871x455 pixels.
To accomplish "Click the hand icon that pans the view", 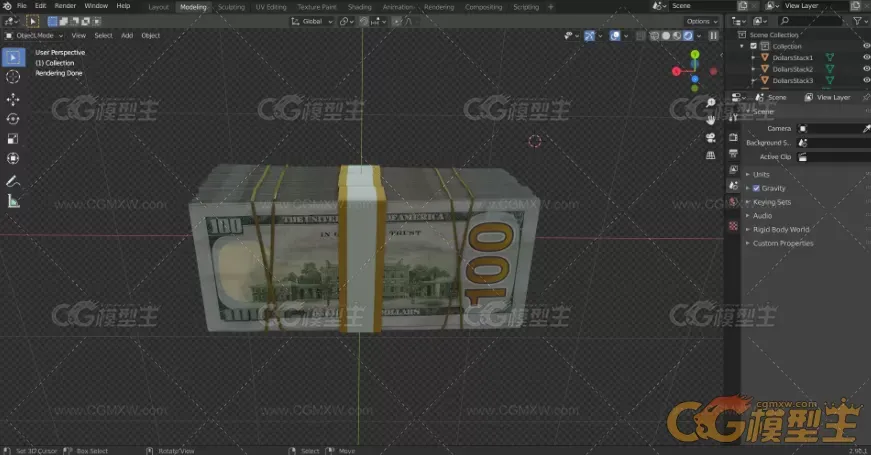I will pyautogui.click(x=710, y=119).
